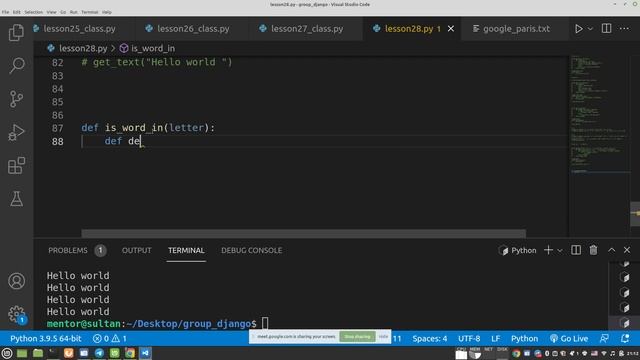
Task: Switch to lesson26_class.py tab
Action: click(x=193, y=29)
